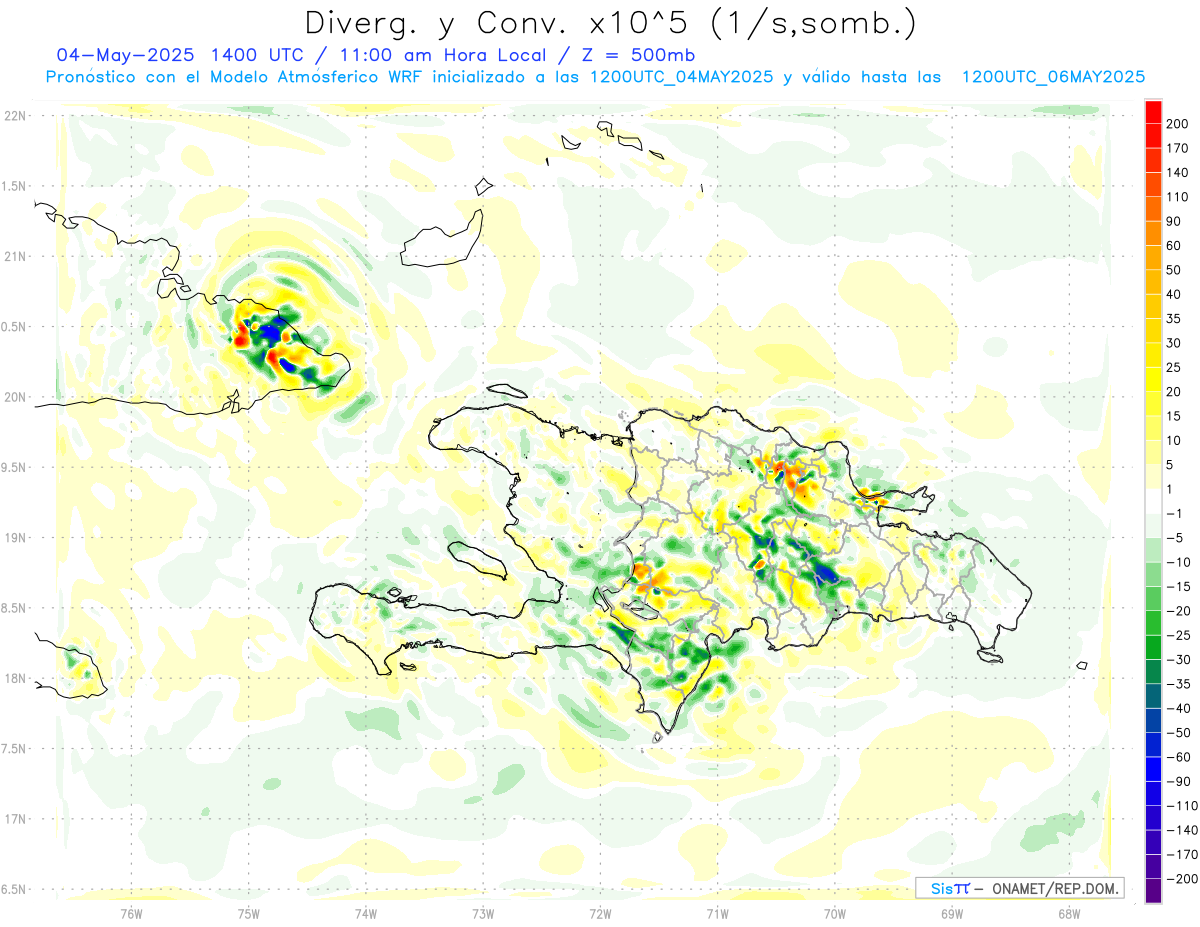Click the '21N' latitude label
This screenshot has height=927, width=1200.
click(15, 257)
